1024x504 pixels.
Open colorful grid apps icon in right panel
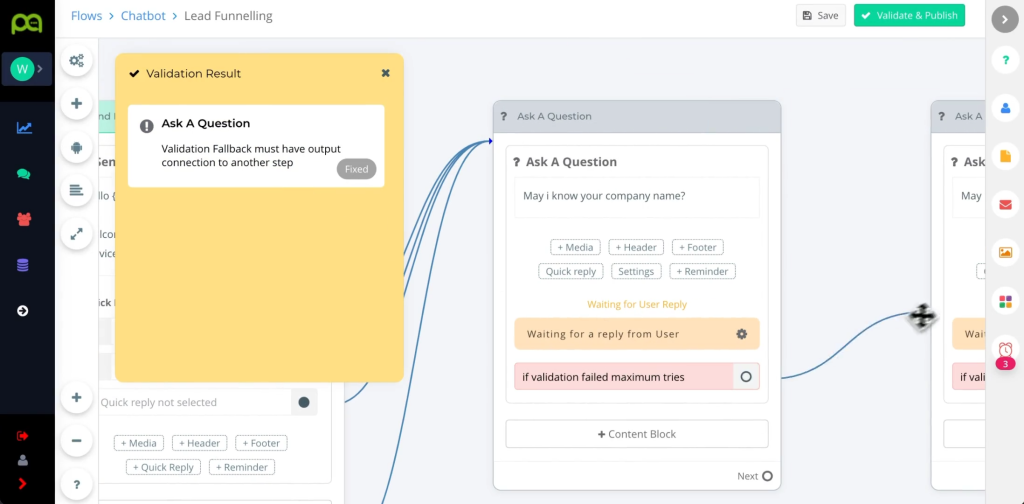click(x=1006, y=302)
